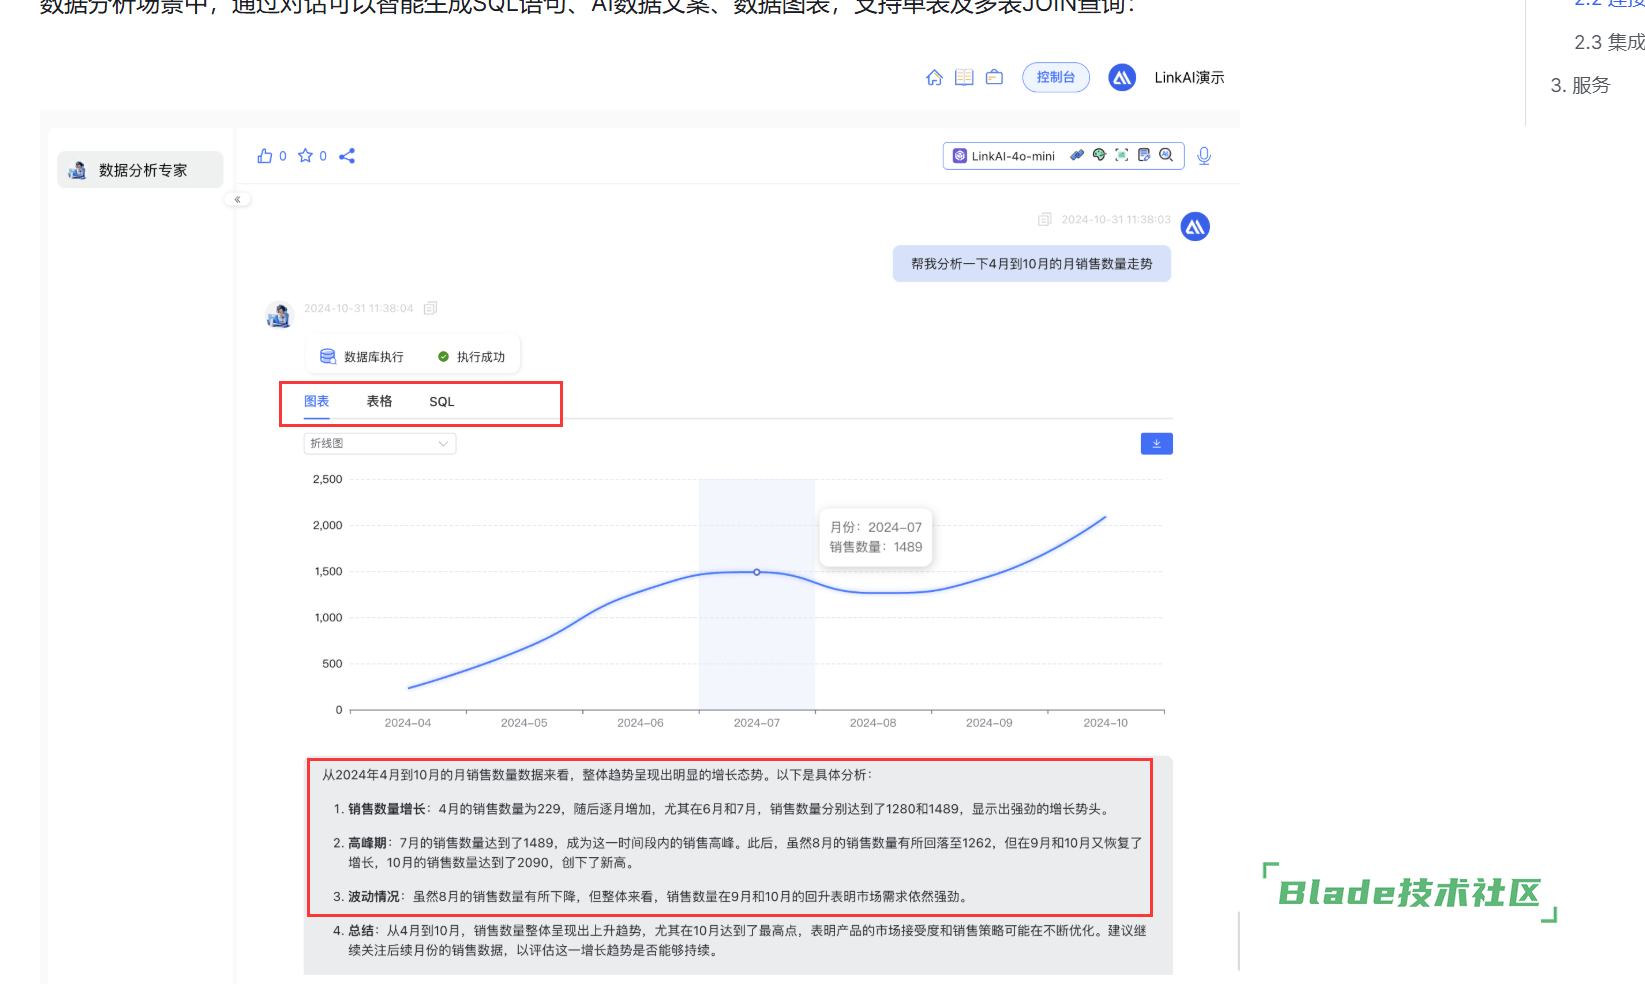Switch to the SQL tab
The height and width of the screenshot is (984, 1645).
pos(441,402)
